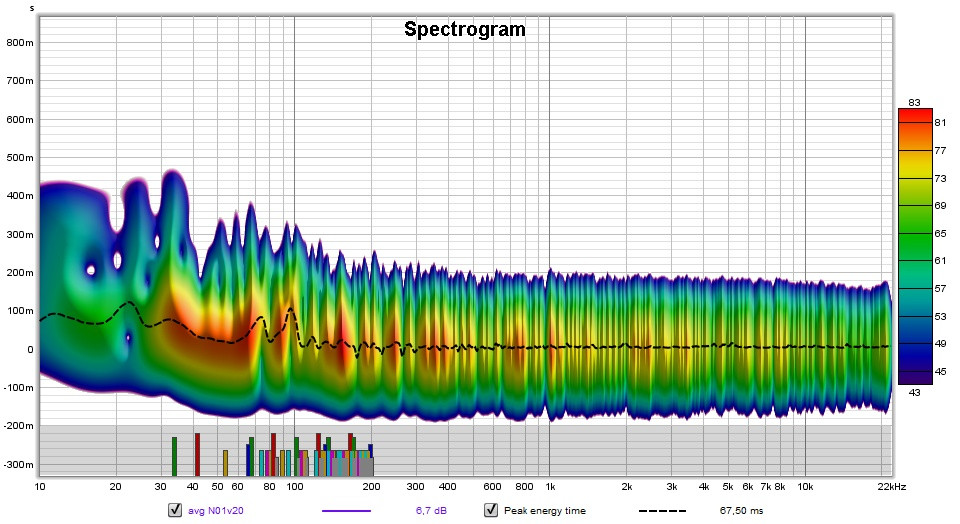Click the 43 minimum on color scale
Viewport: 960px width, 524px height.
pyautogui.click(x=914, y=392)
